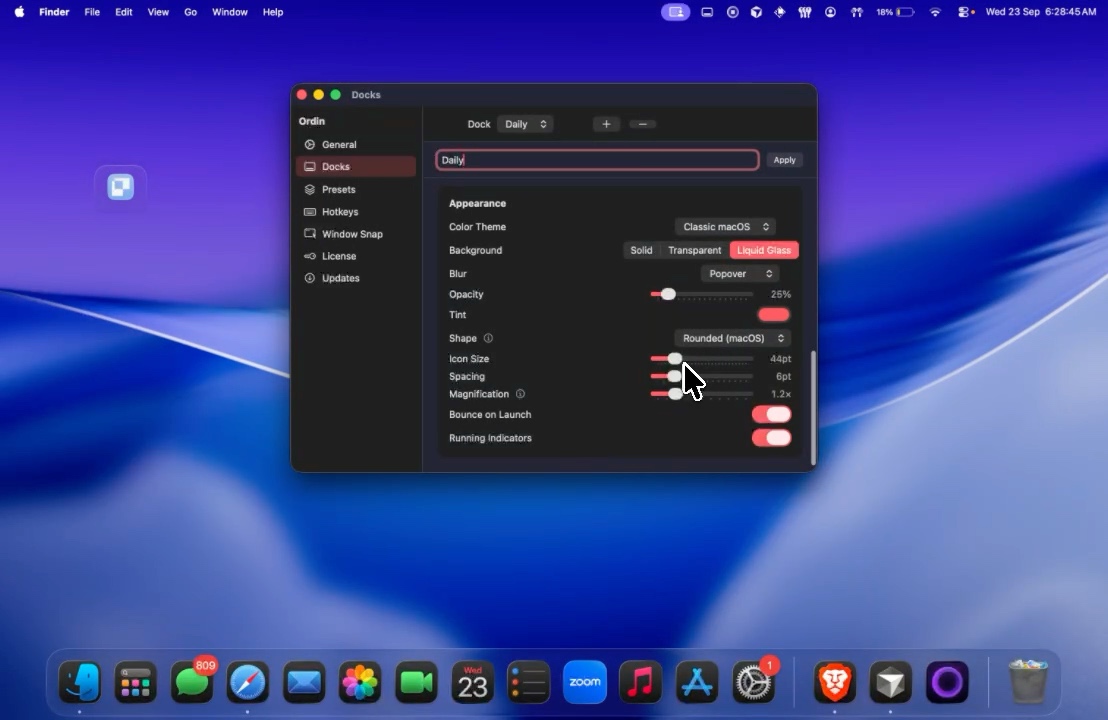This screenshot has width=1108, height=720.
Task: Select Liquid Glass background option
Action: point(764,250)
